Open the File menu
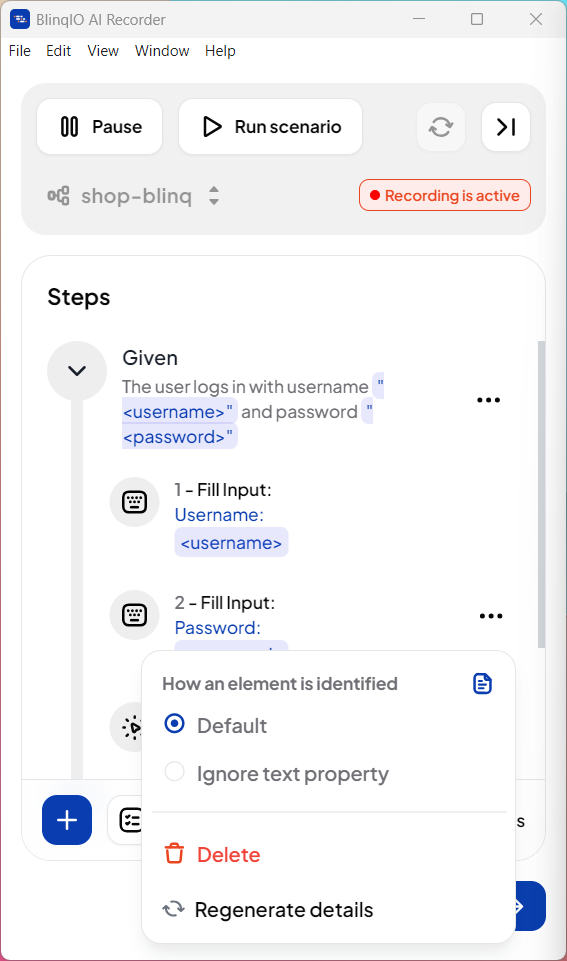The width and height of the screenshot is (567, 961). tap(20, 51)
